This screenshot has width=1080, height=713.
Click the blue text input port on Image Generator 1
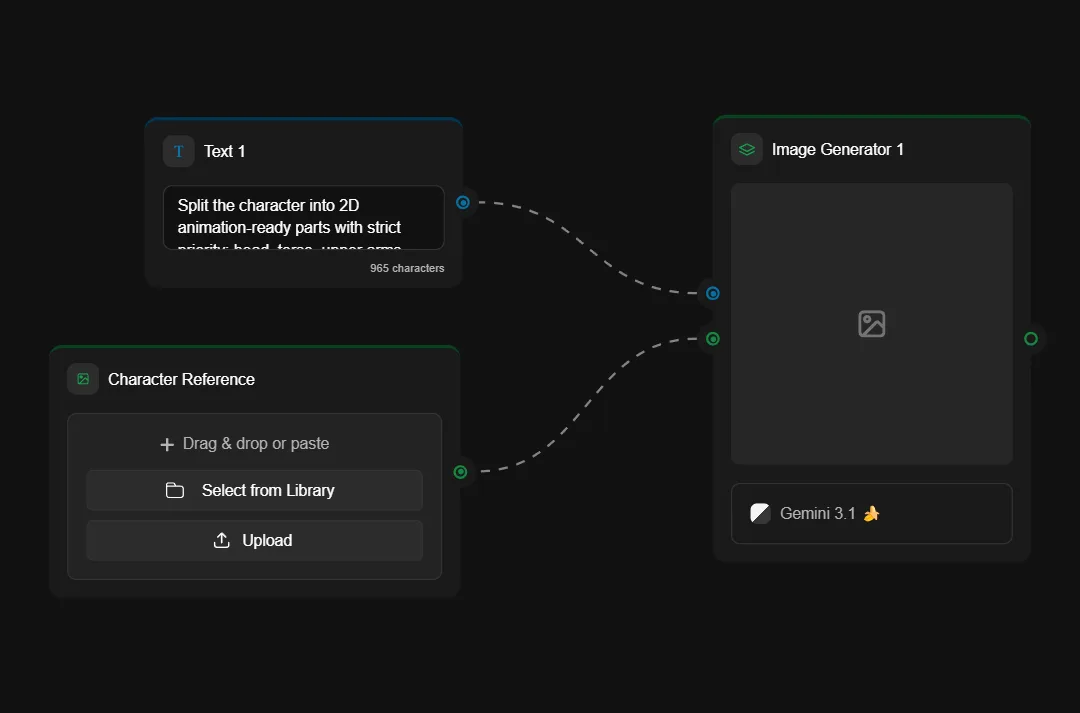click(x=712, y=293)
